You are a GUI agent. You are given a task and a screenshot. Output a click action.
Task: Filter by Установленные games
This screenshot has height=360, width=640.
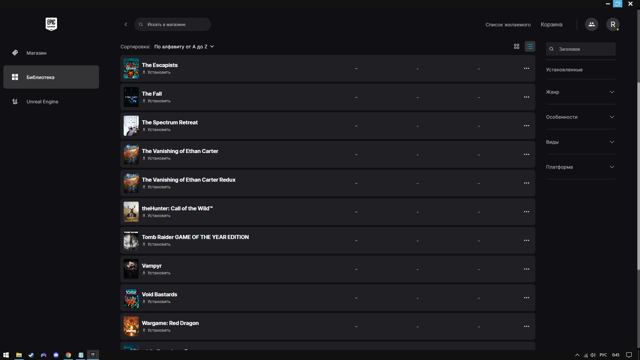click(564, 70)
